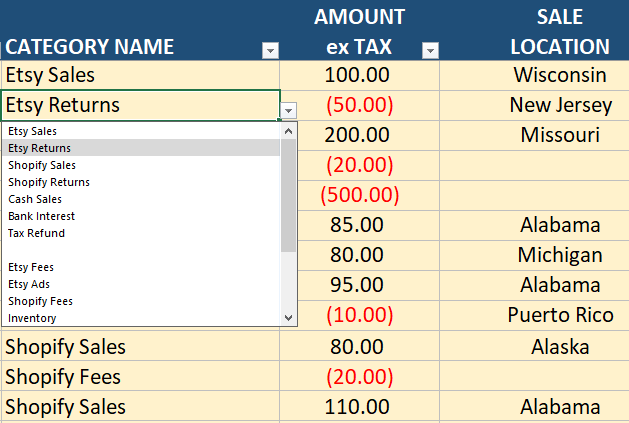Pick Shopify Fees from the dropdown list
This screenshot has width=629, height=423.
click(141, 301)
